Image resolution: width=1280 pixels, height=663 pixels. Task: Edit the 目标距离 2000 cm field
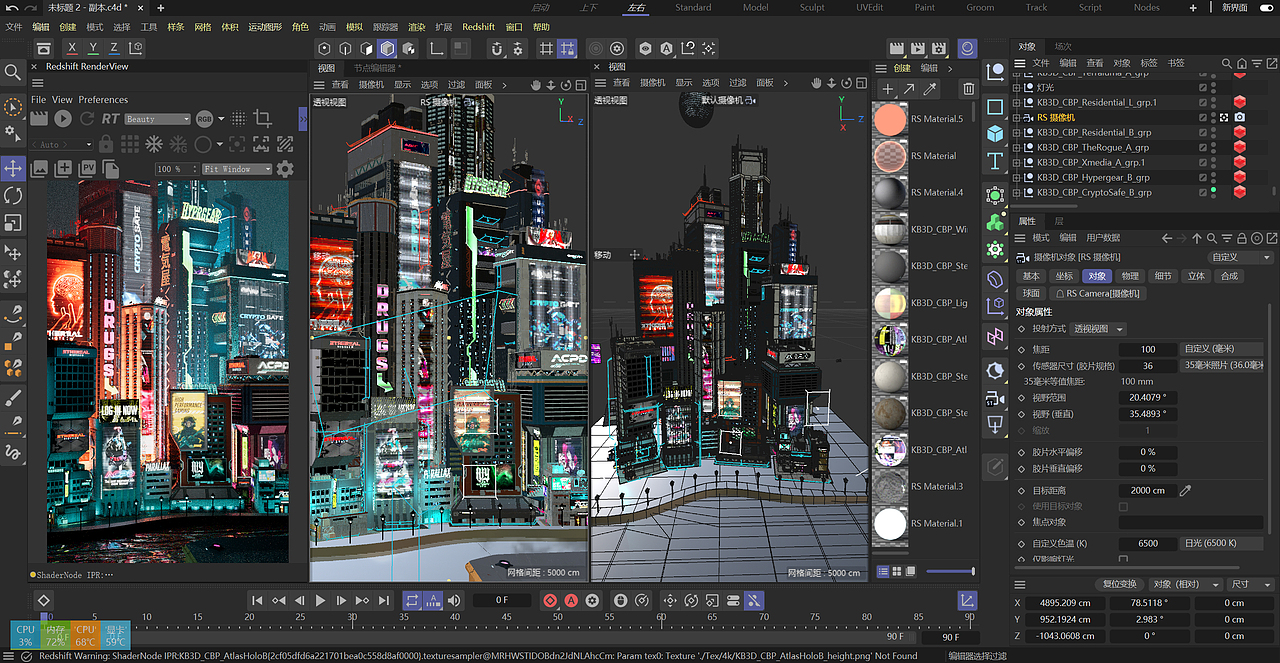click(1147, 491)
